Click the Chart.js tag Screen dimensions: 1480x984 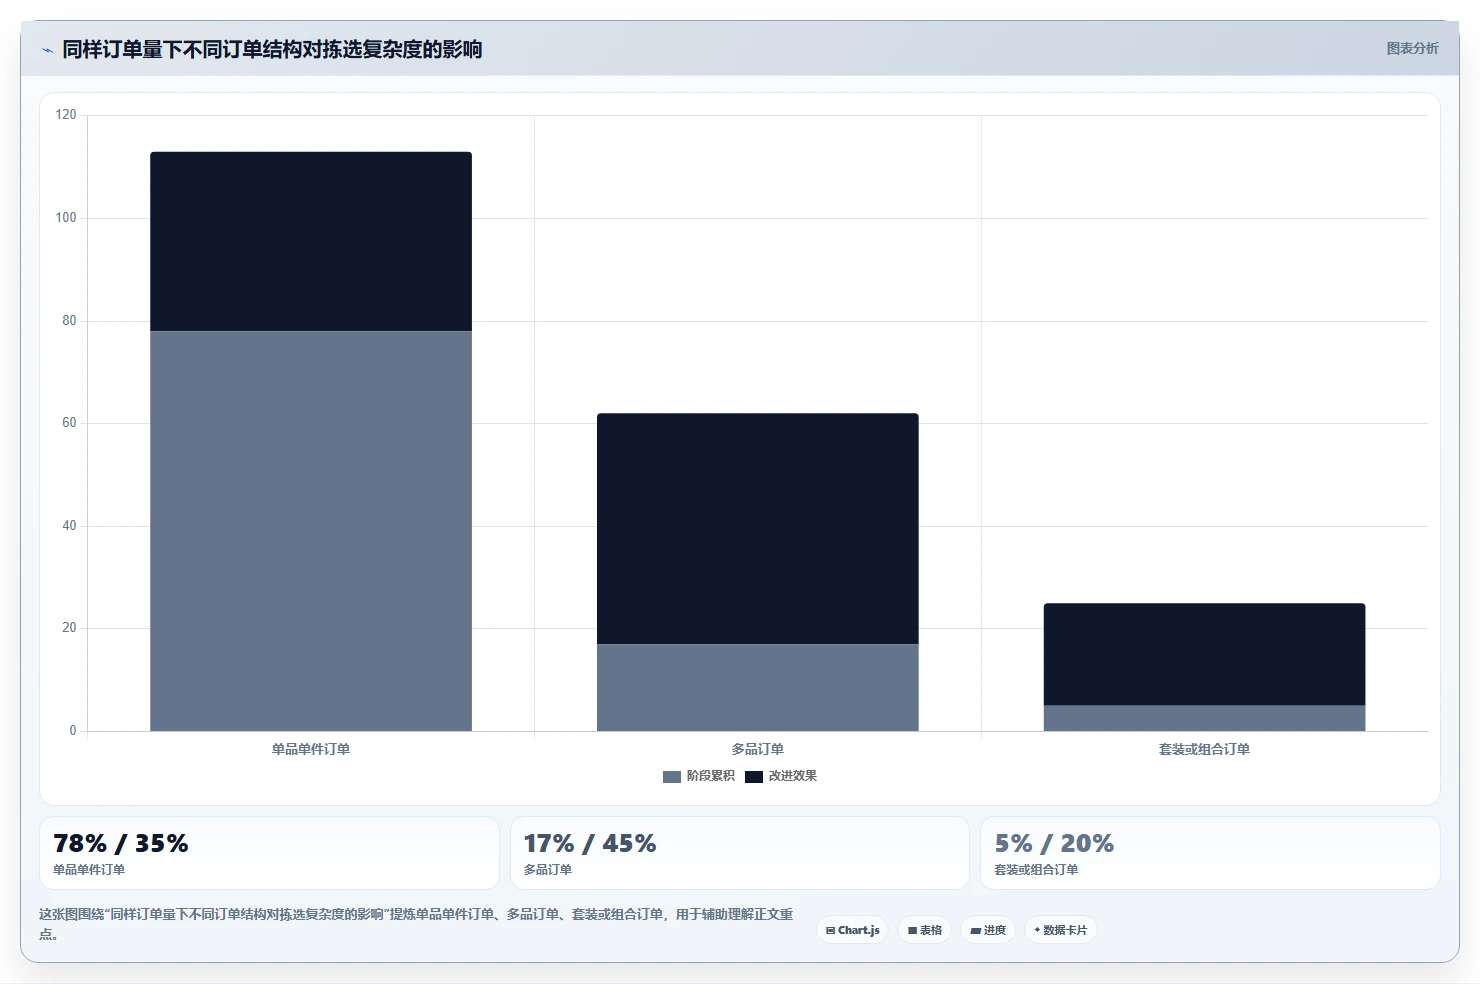853,930
